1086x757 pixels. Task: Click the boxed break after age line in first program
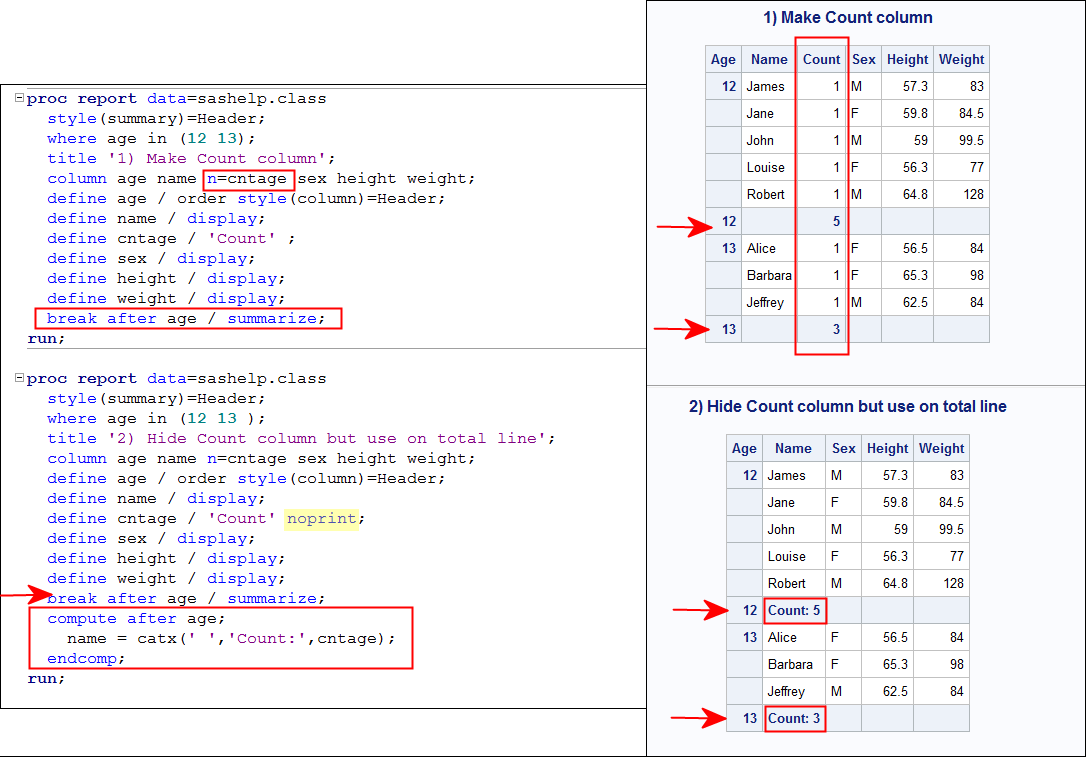click(x=186, y=319)
